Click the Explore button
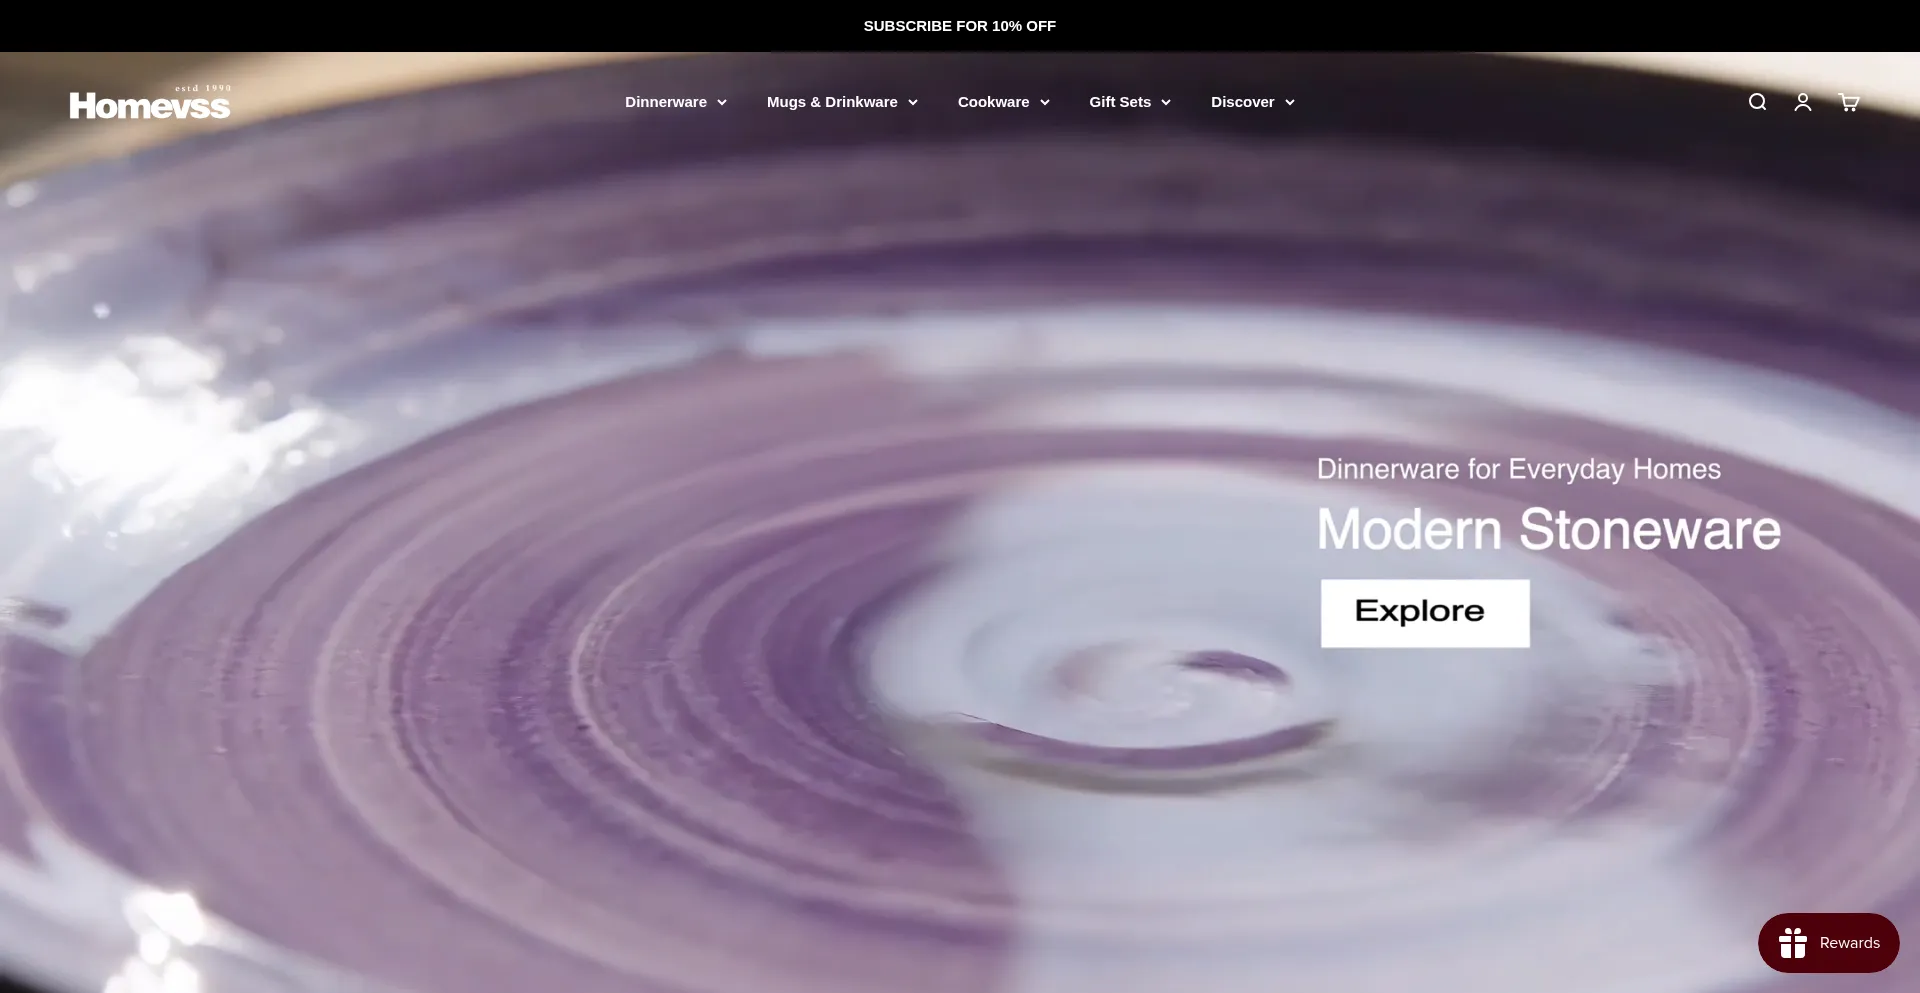This screenshot has width=1920, height=993. 1425,613
